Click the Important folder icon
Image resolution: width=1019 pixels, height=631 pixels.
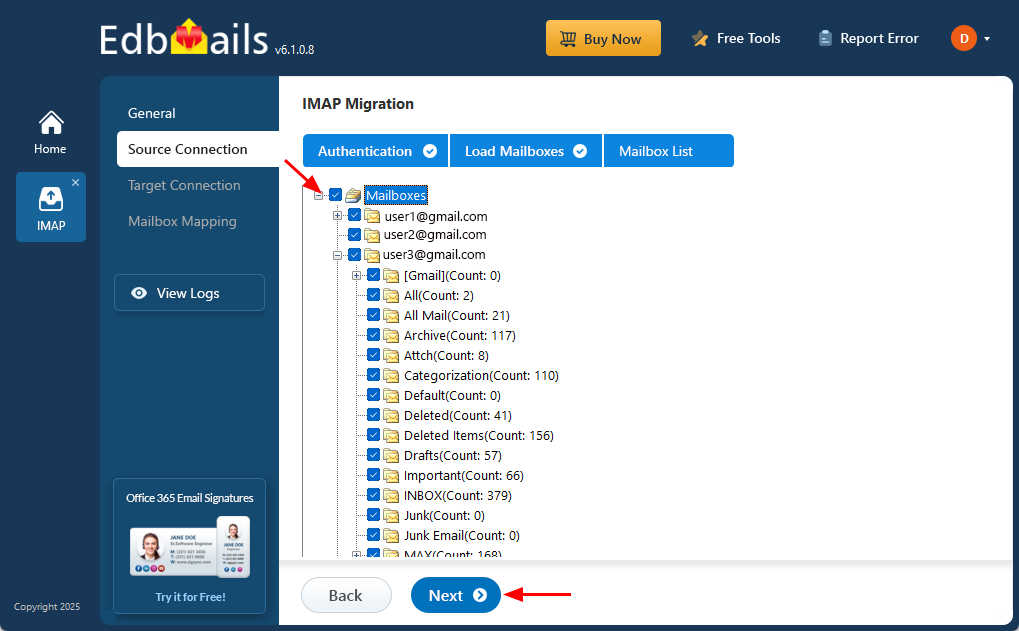(391, 476)
